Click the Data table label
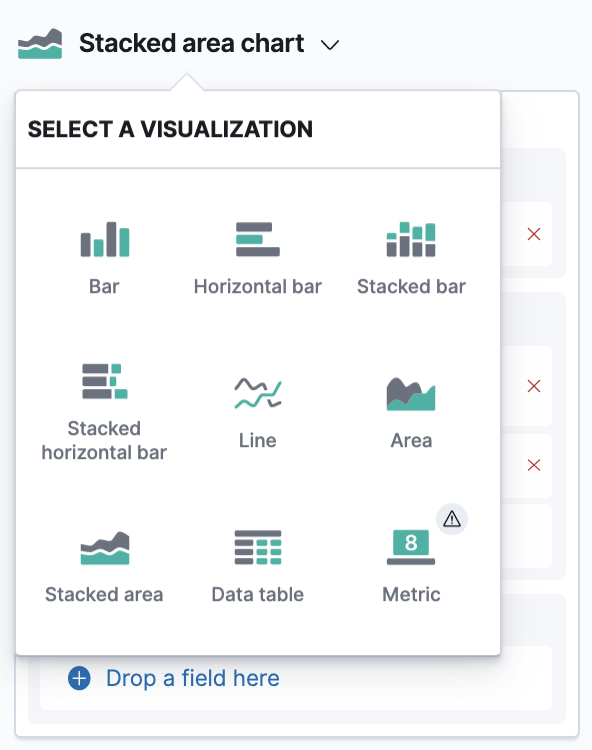 tap(258, 595)
